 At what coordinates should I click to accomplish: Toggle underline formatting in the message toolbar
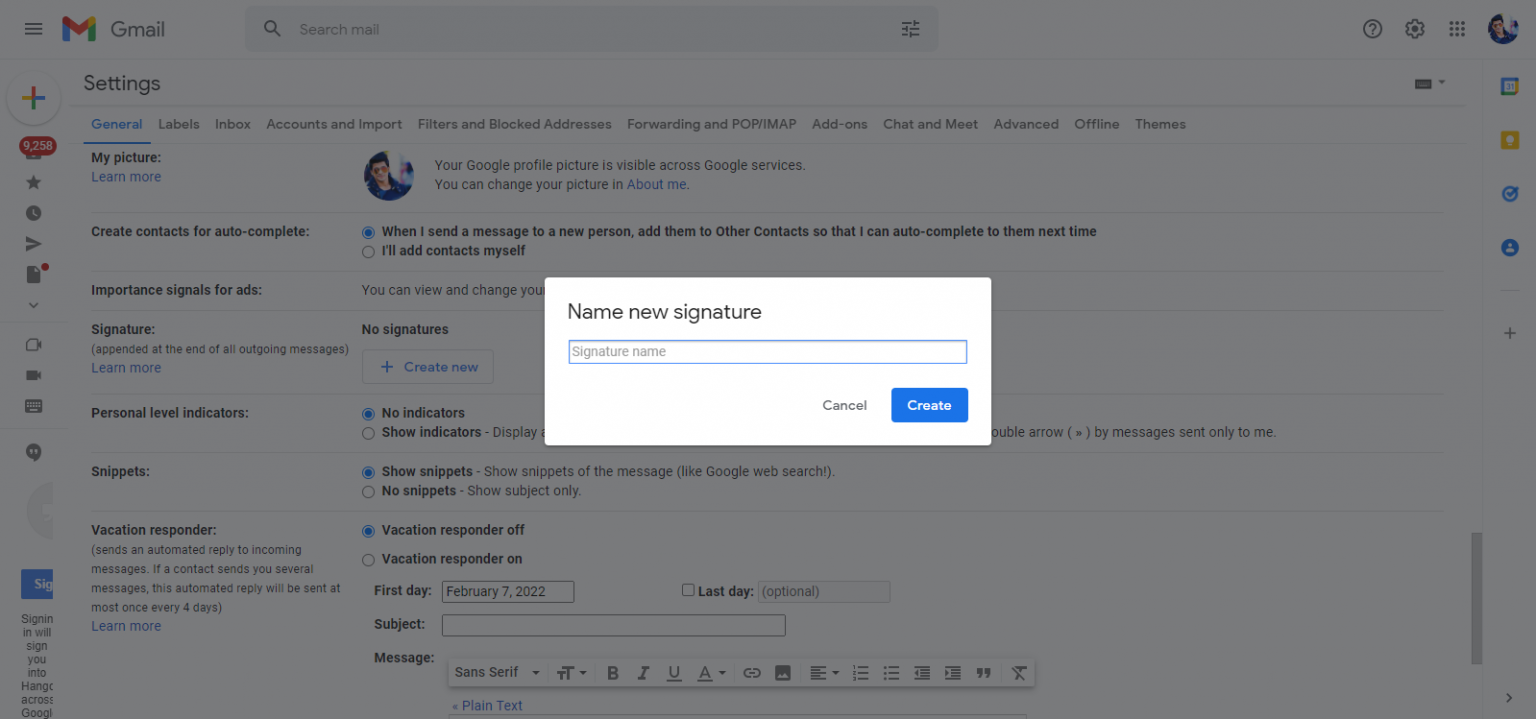point(674,672)
